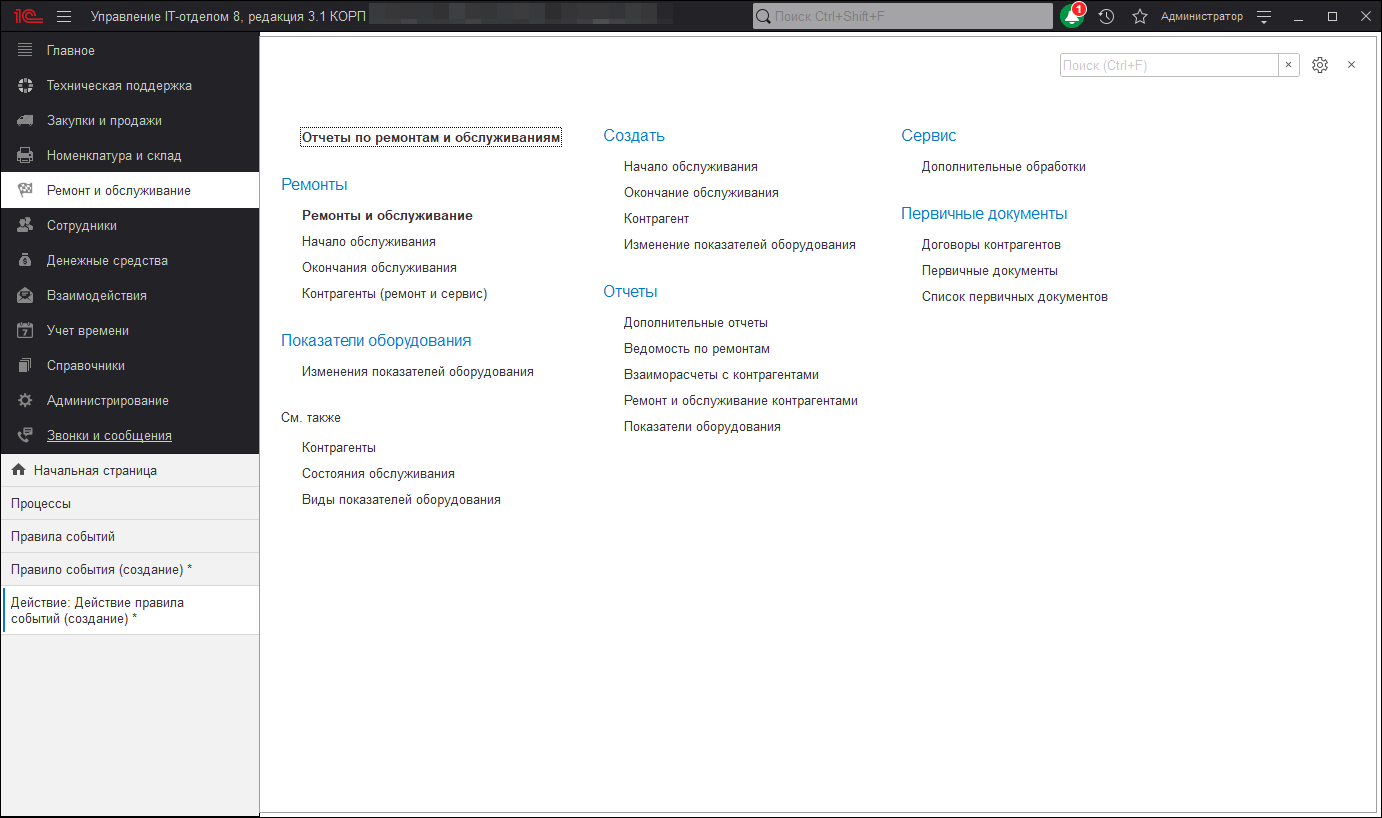Image resolution: width=1382 pixels, height=818 pixels.
Task: Switch to the Начальная страница tab
Action: click(95, 470)
